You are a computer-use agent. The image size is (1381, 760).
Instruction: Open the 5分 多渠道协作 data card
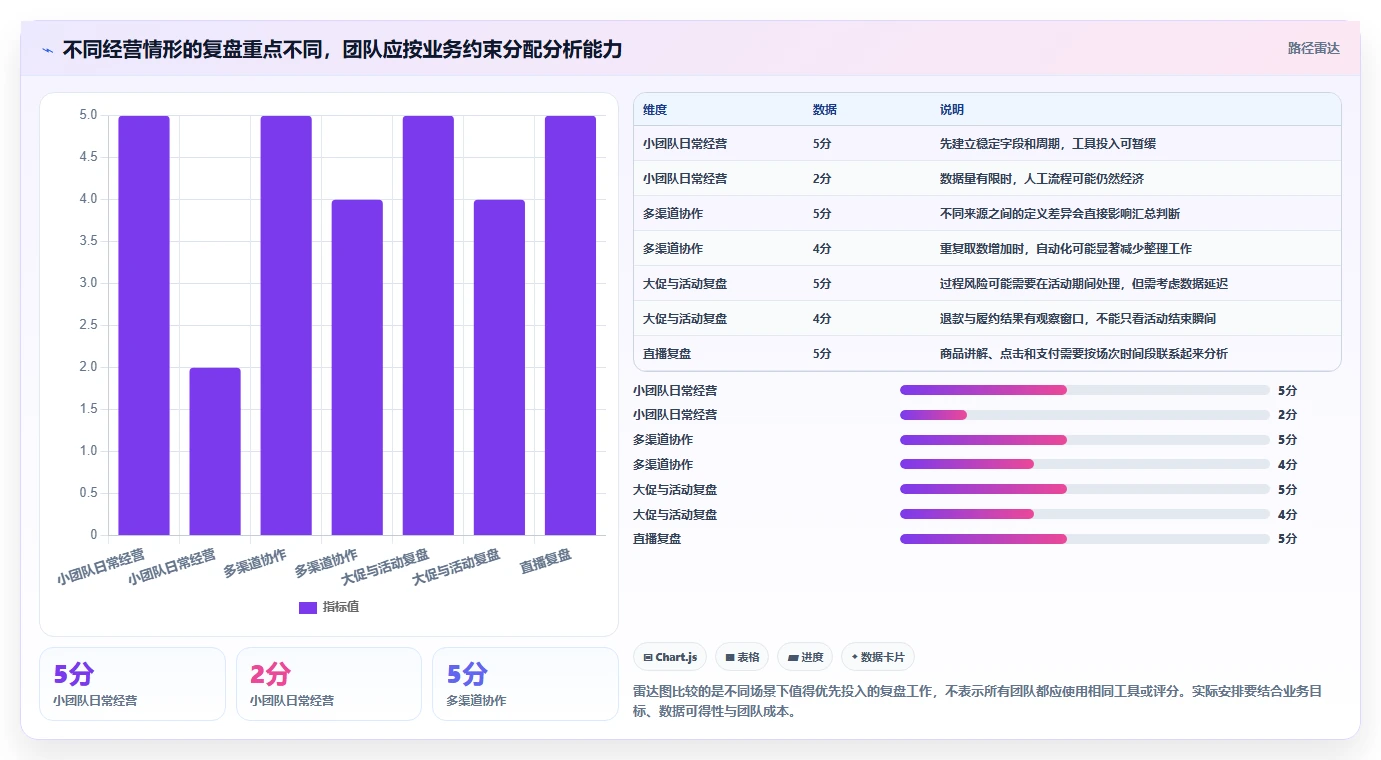coord(525,684)
